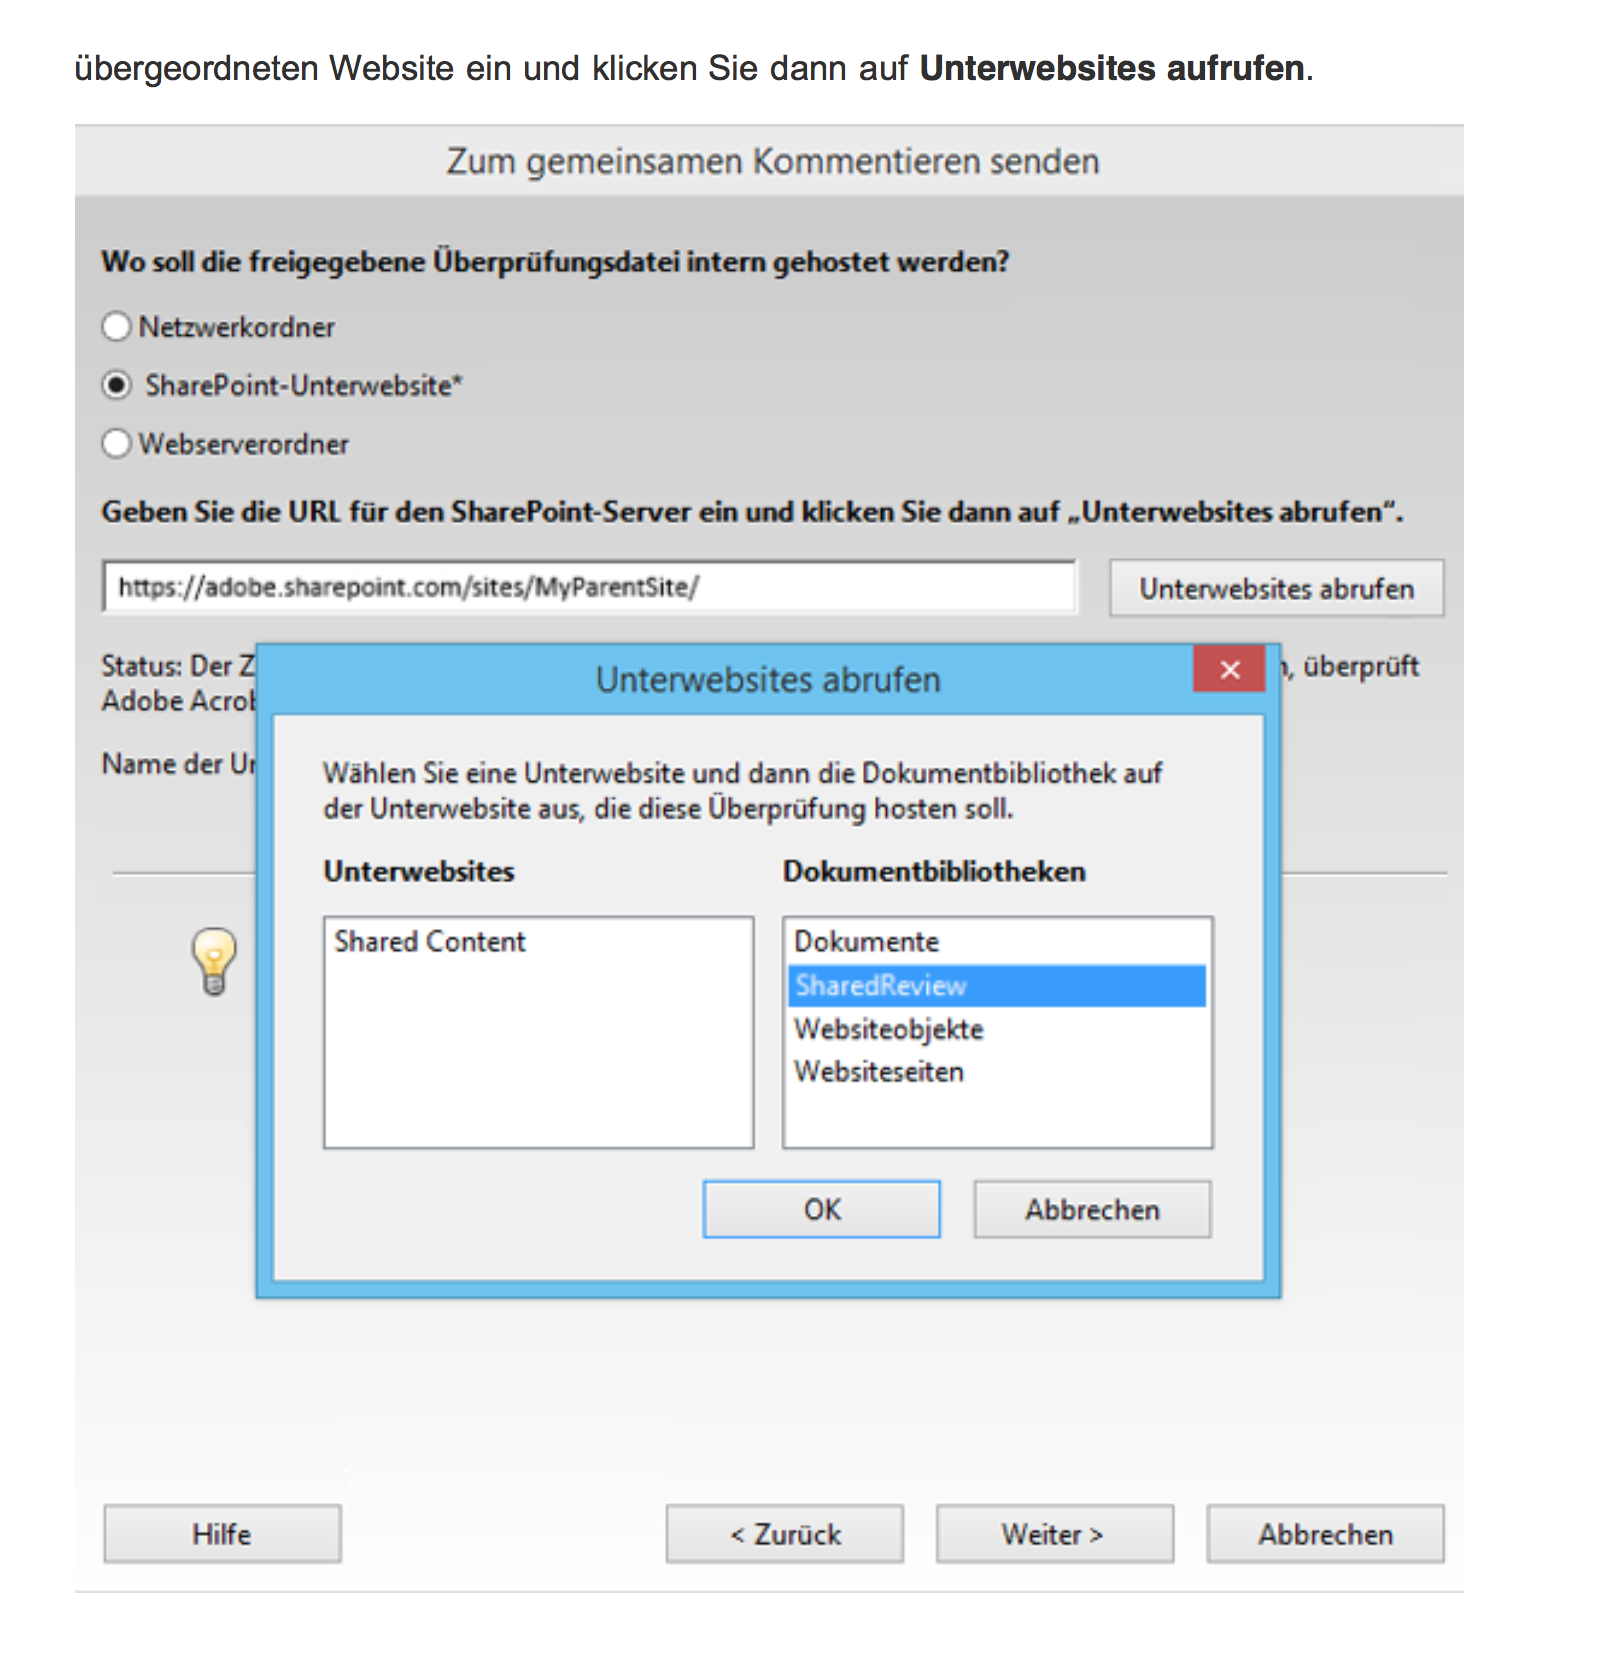Viewport: 1602px width, 1664px height.
Task: Select Shared Content in Unterwebsites list
Action: pyautogui.click(x=430, y=941)
